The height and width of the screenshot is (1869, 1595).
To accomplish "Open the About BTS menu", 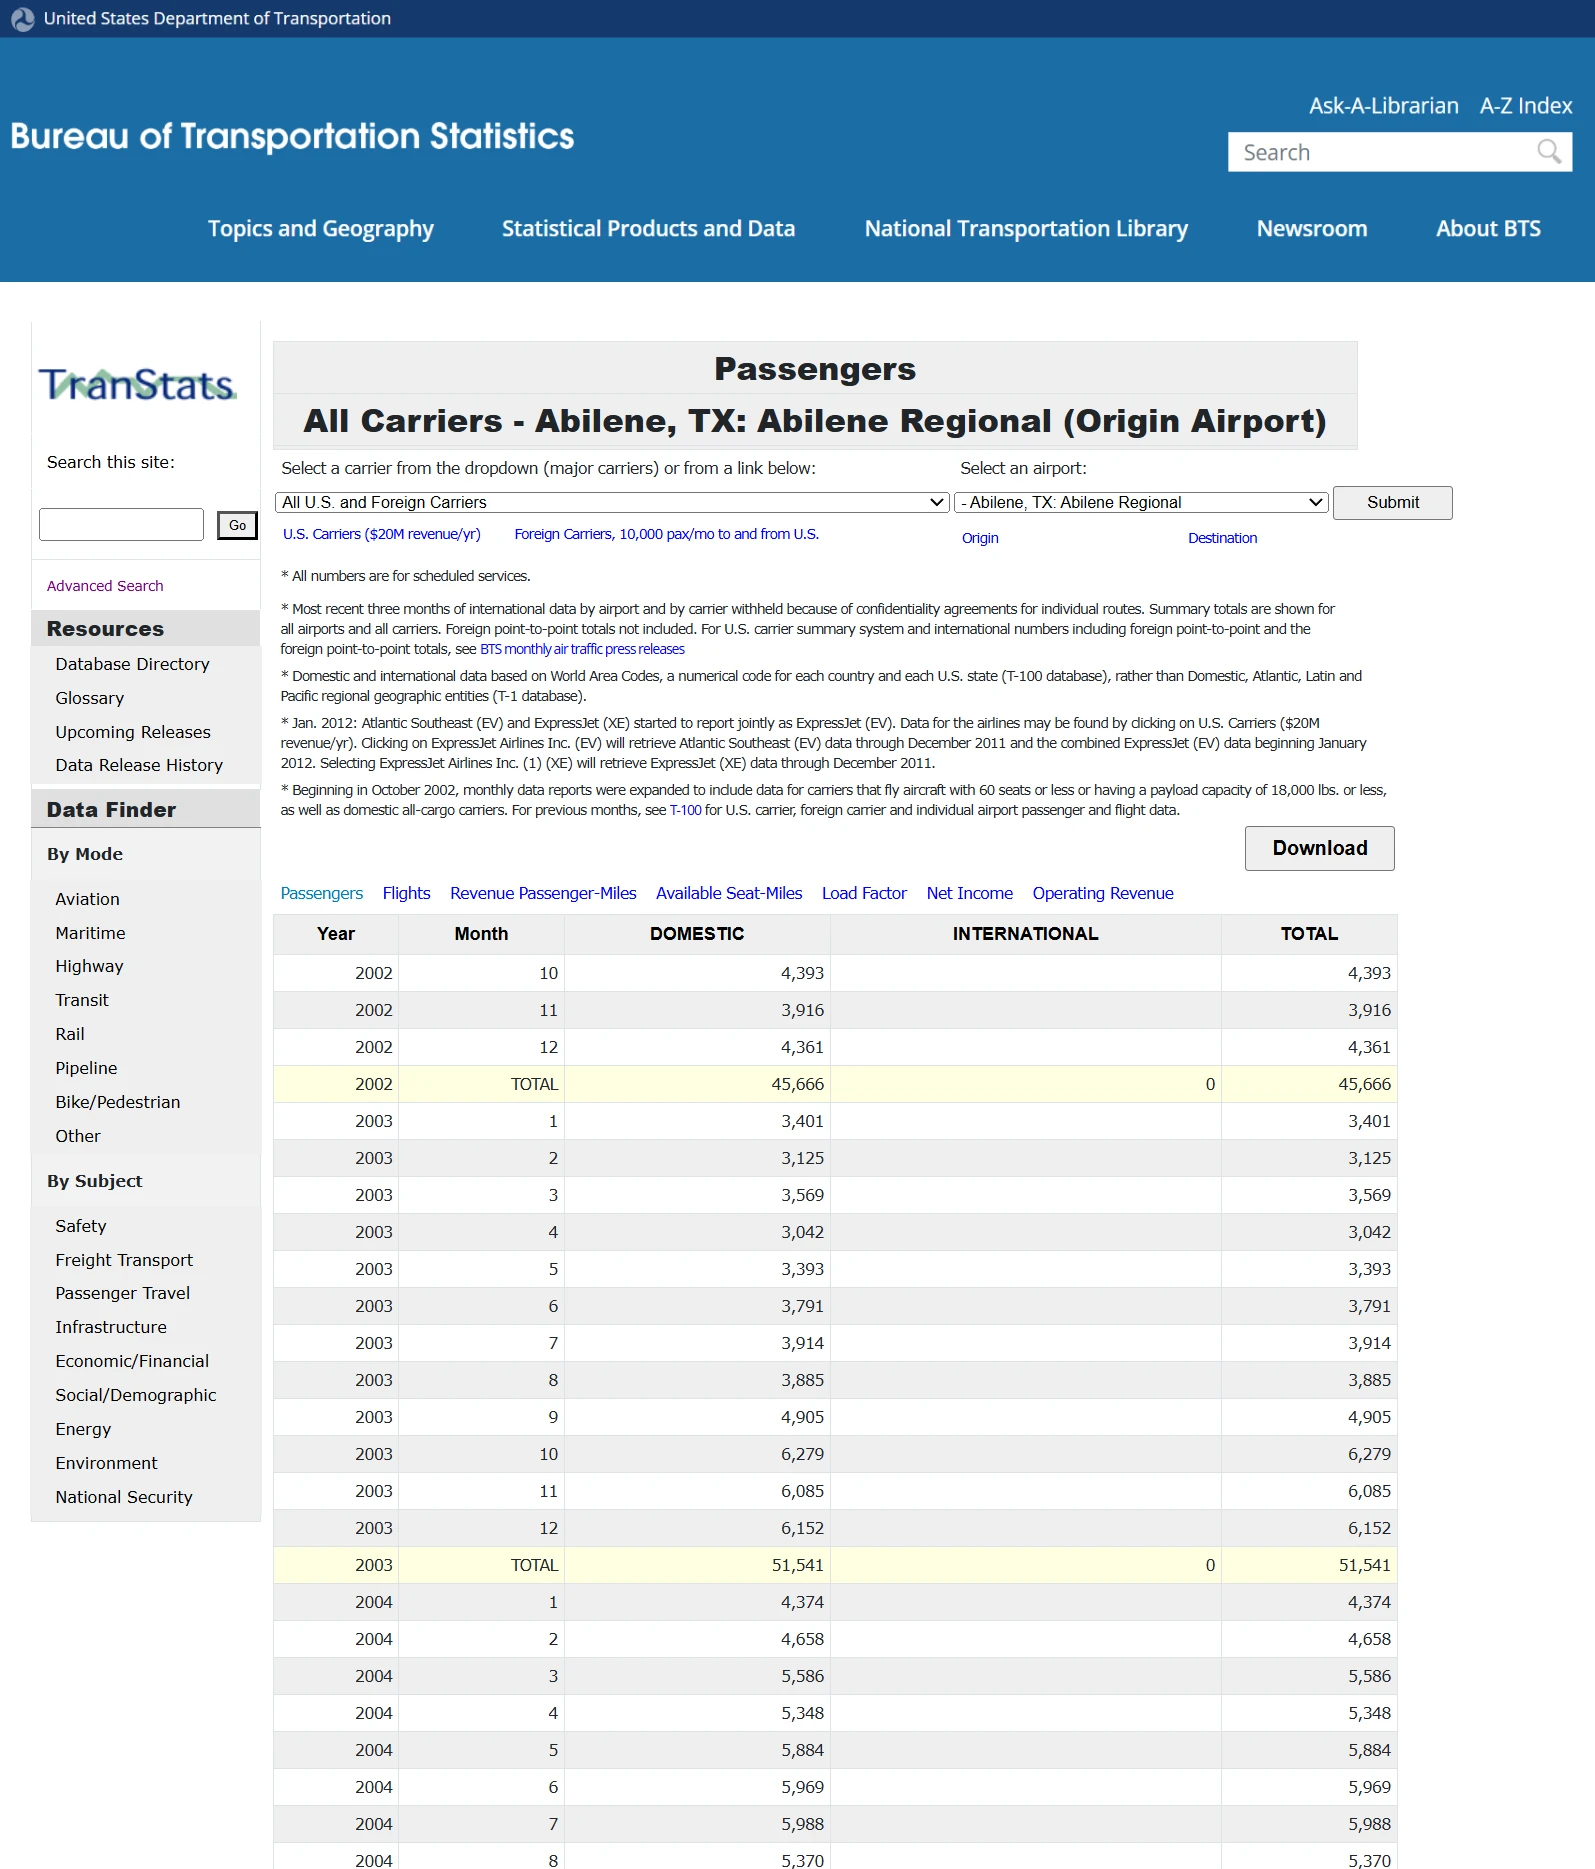I will (1488, 229).
